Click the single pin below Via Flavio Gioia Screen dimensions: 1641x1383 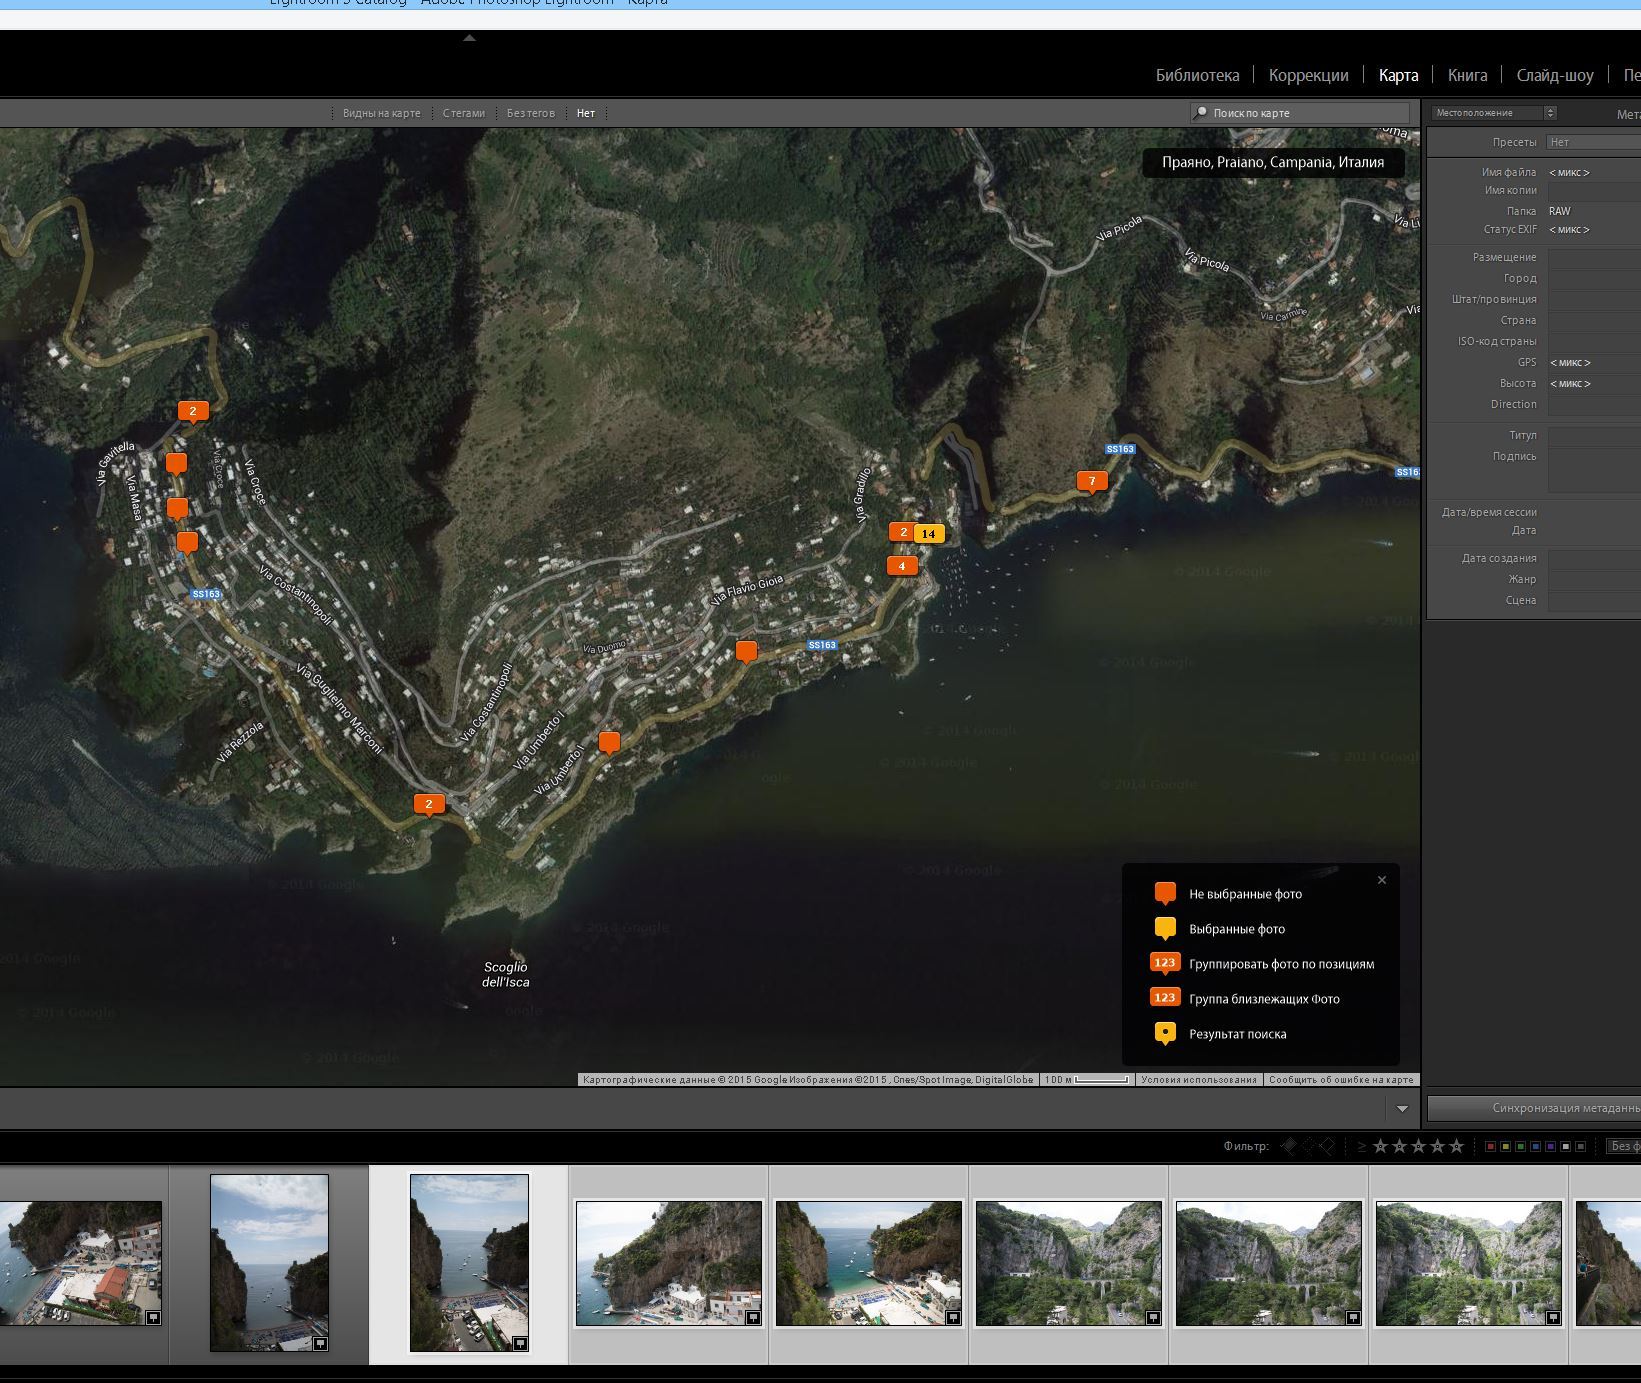(746, 652)
